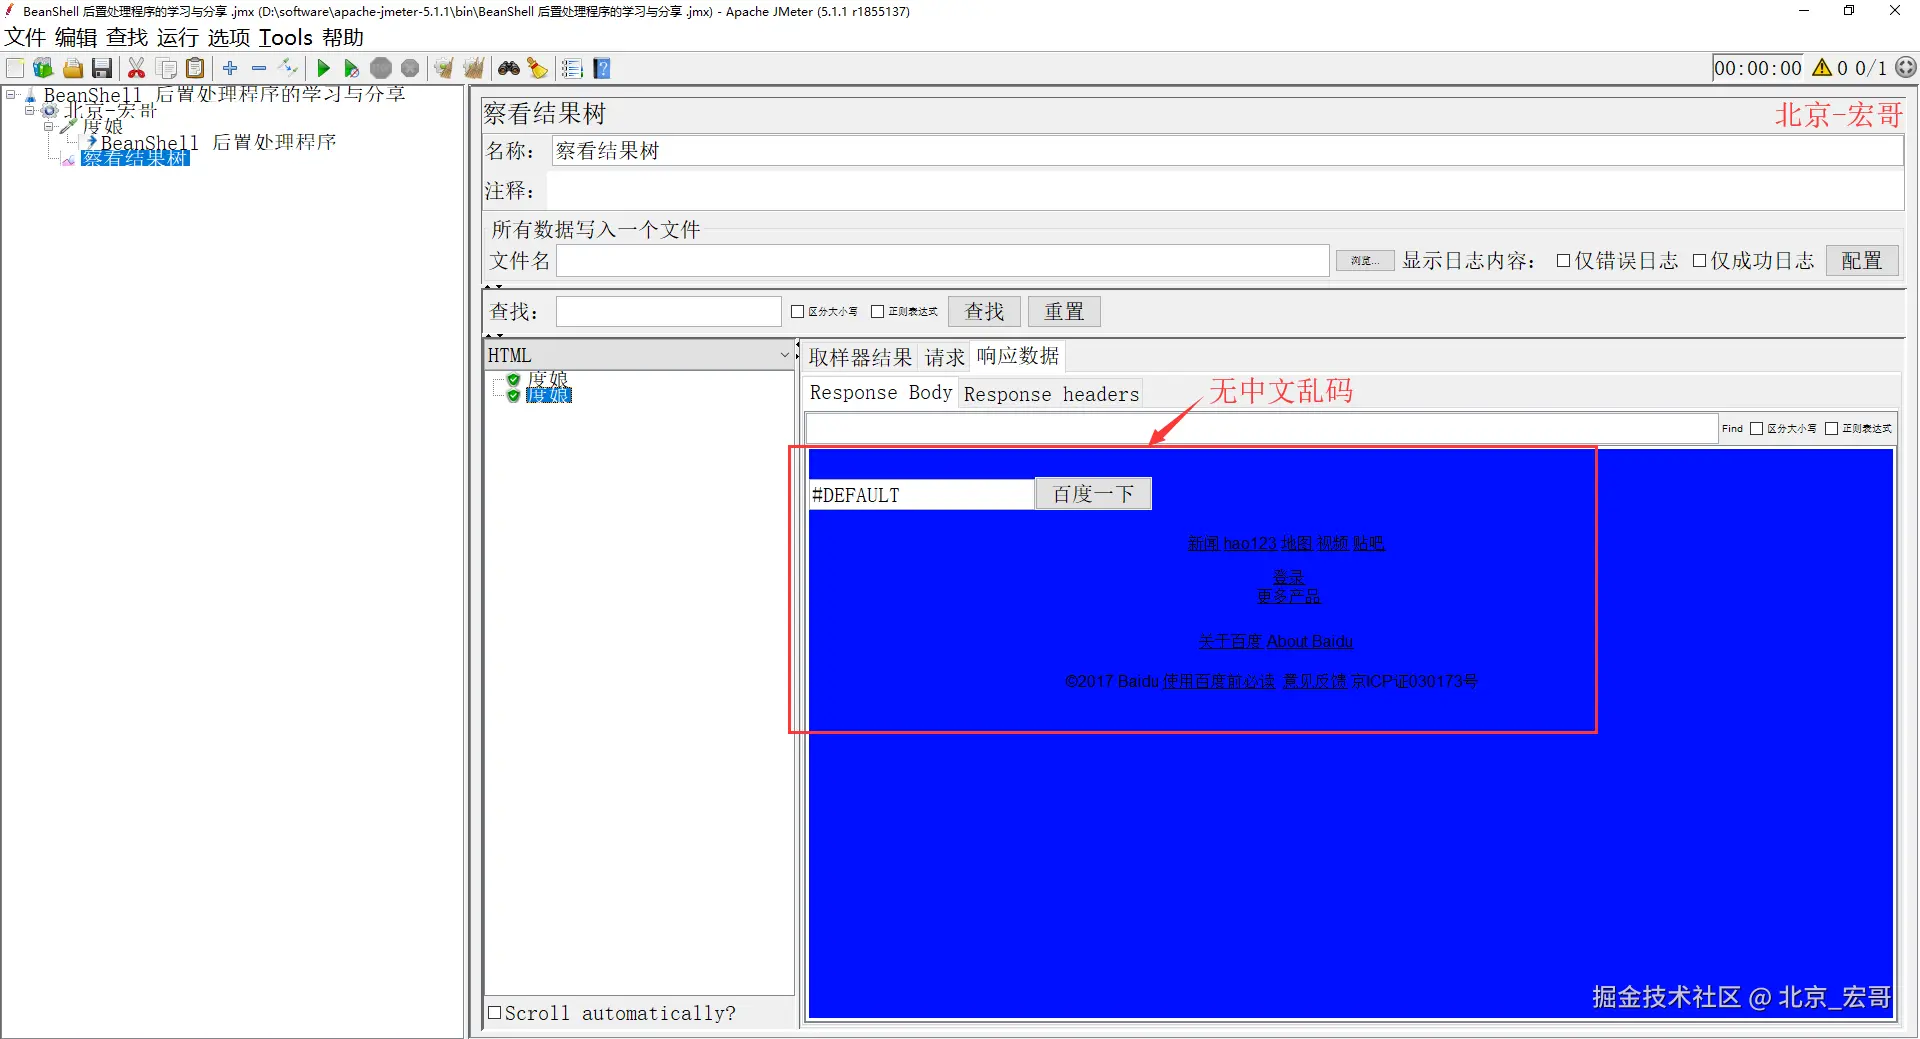
Task: Click the 浏览 browse button
Action: click(1365, 261)
